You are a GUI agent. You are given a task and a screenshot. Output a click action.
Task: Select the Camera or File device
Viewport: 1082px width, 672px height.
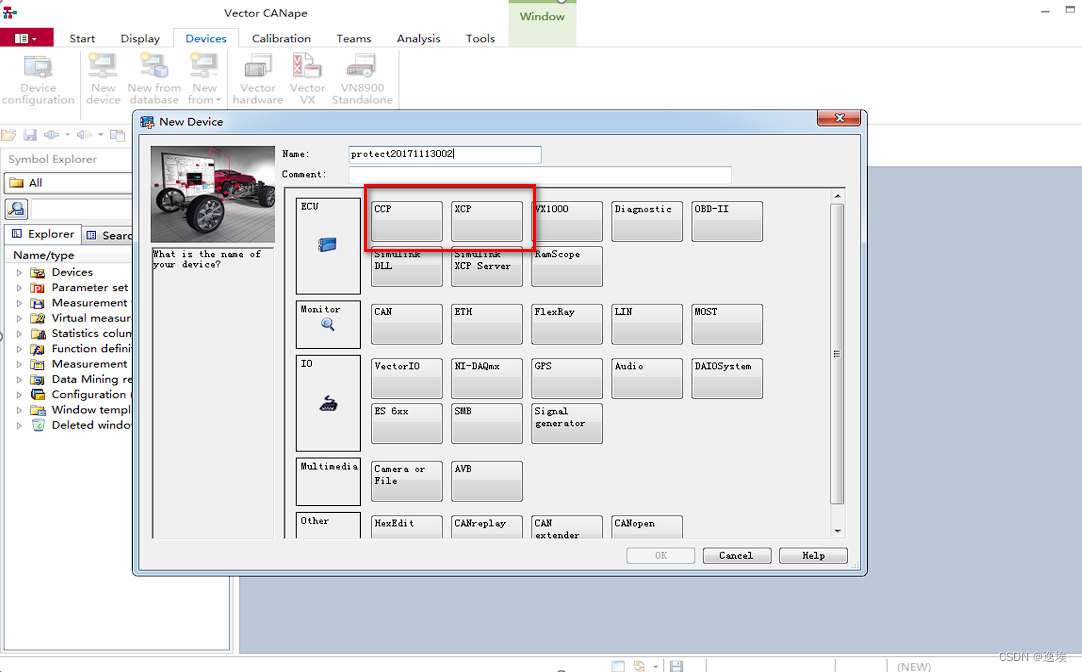pyautogui.click(x=406, y=481)
